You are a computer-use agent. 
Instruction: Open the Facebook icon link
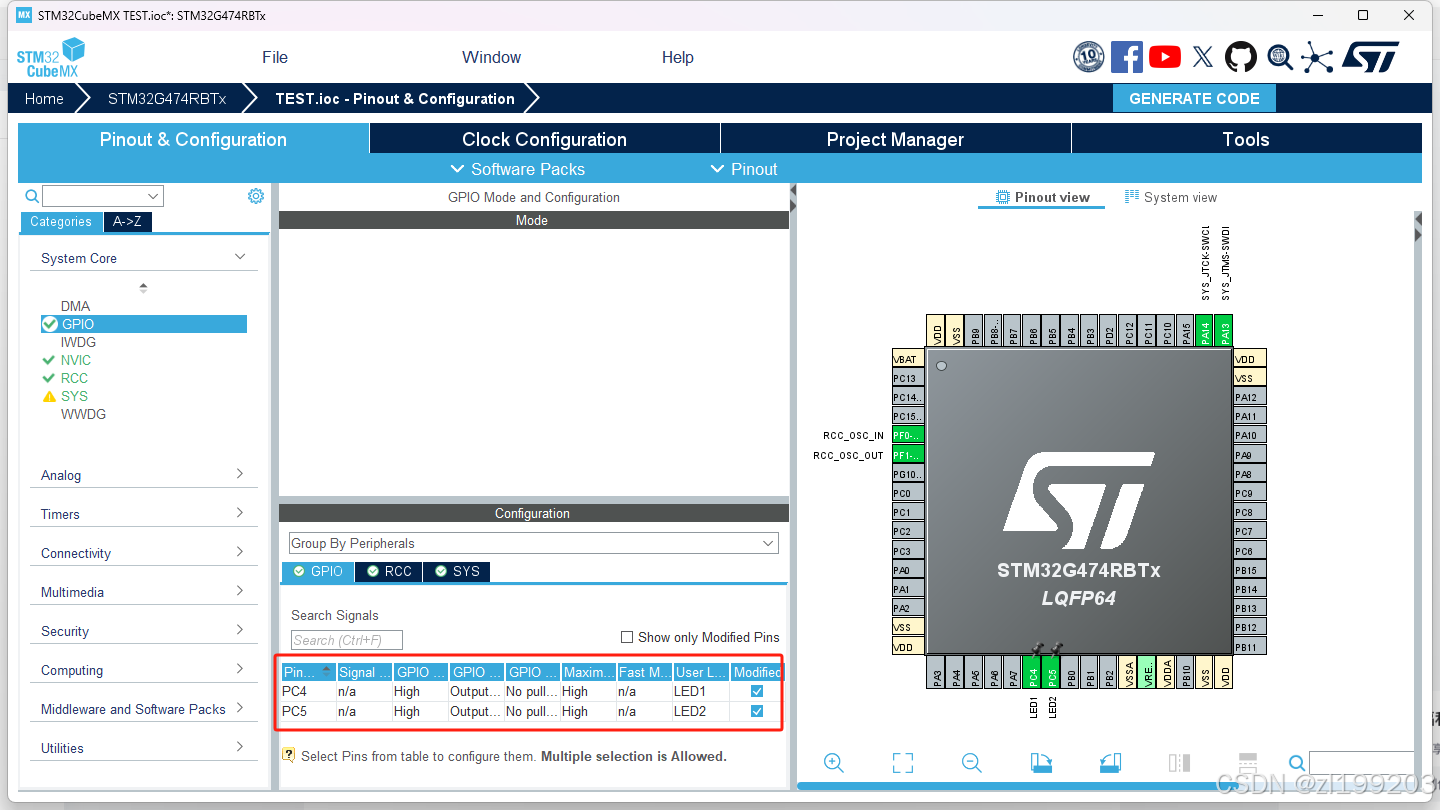click(1127, 57)
